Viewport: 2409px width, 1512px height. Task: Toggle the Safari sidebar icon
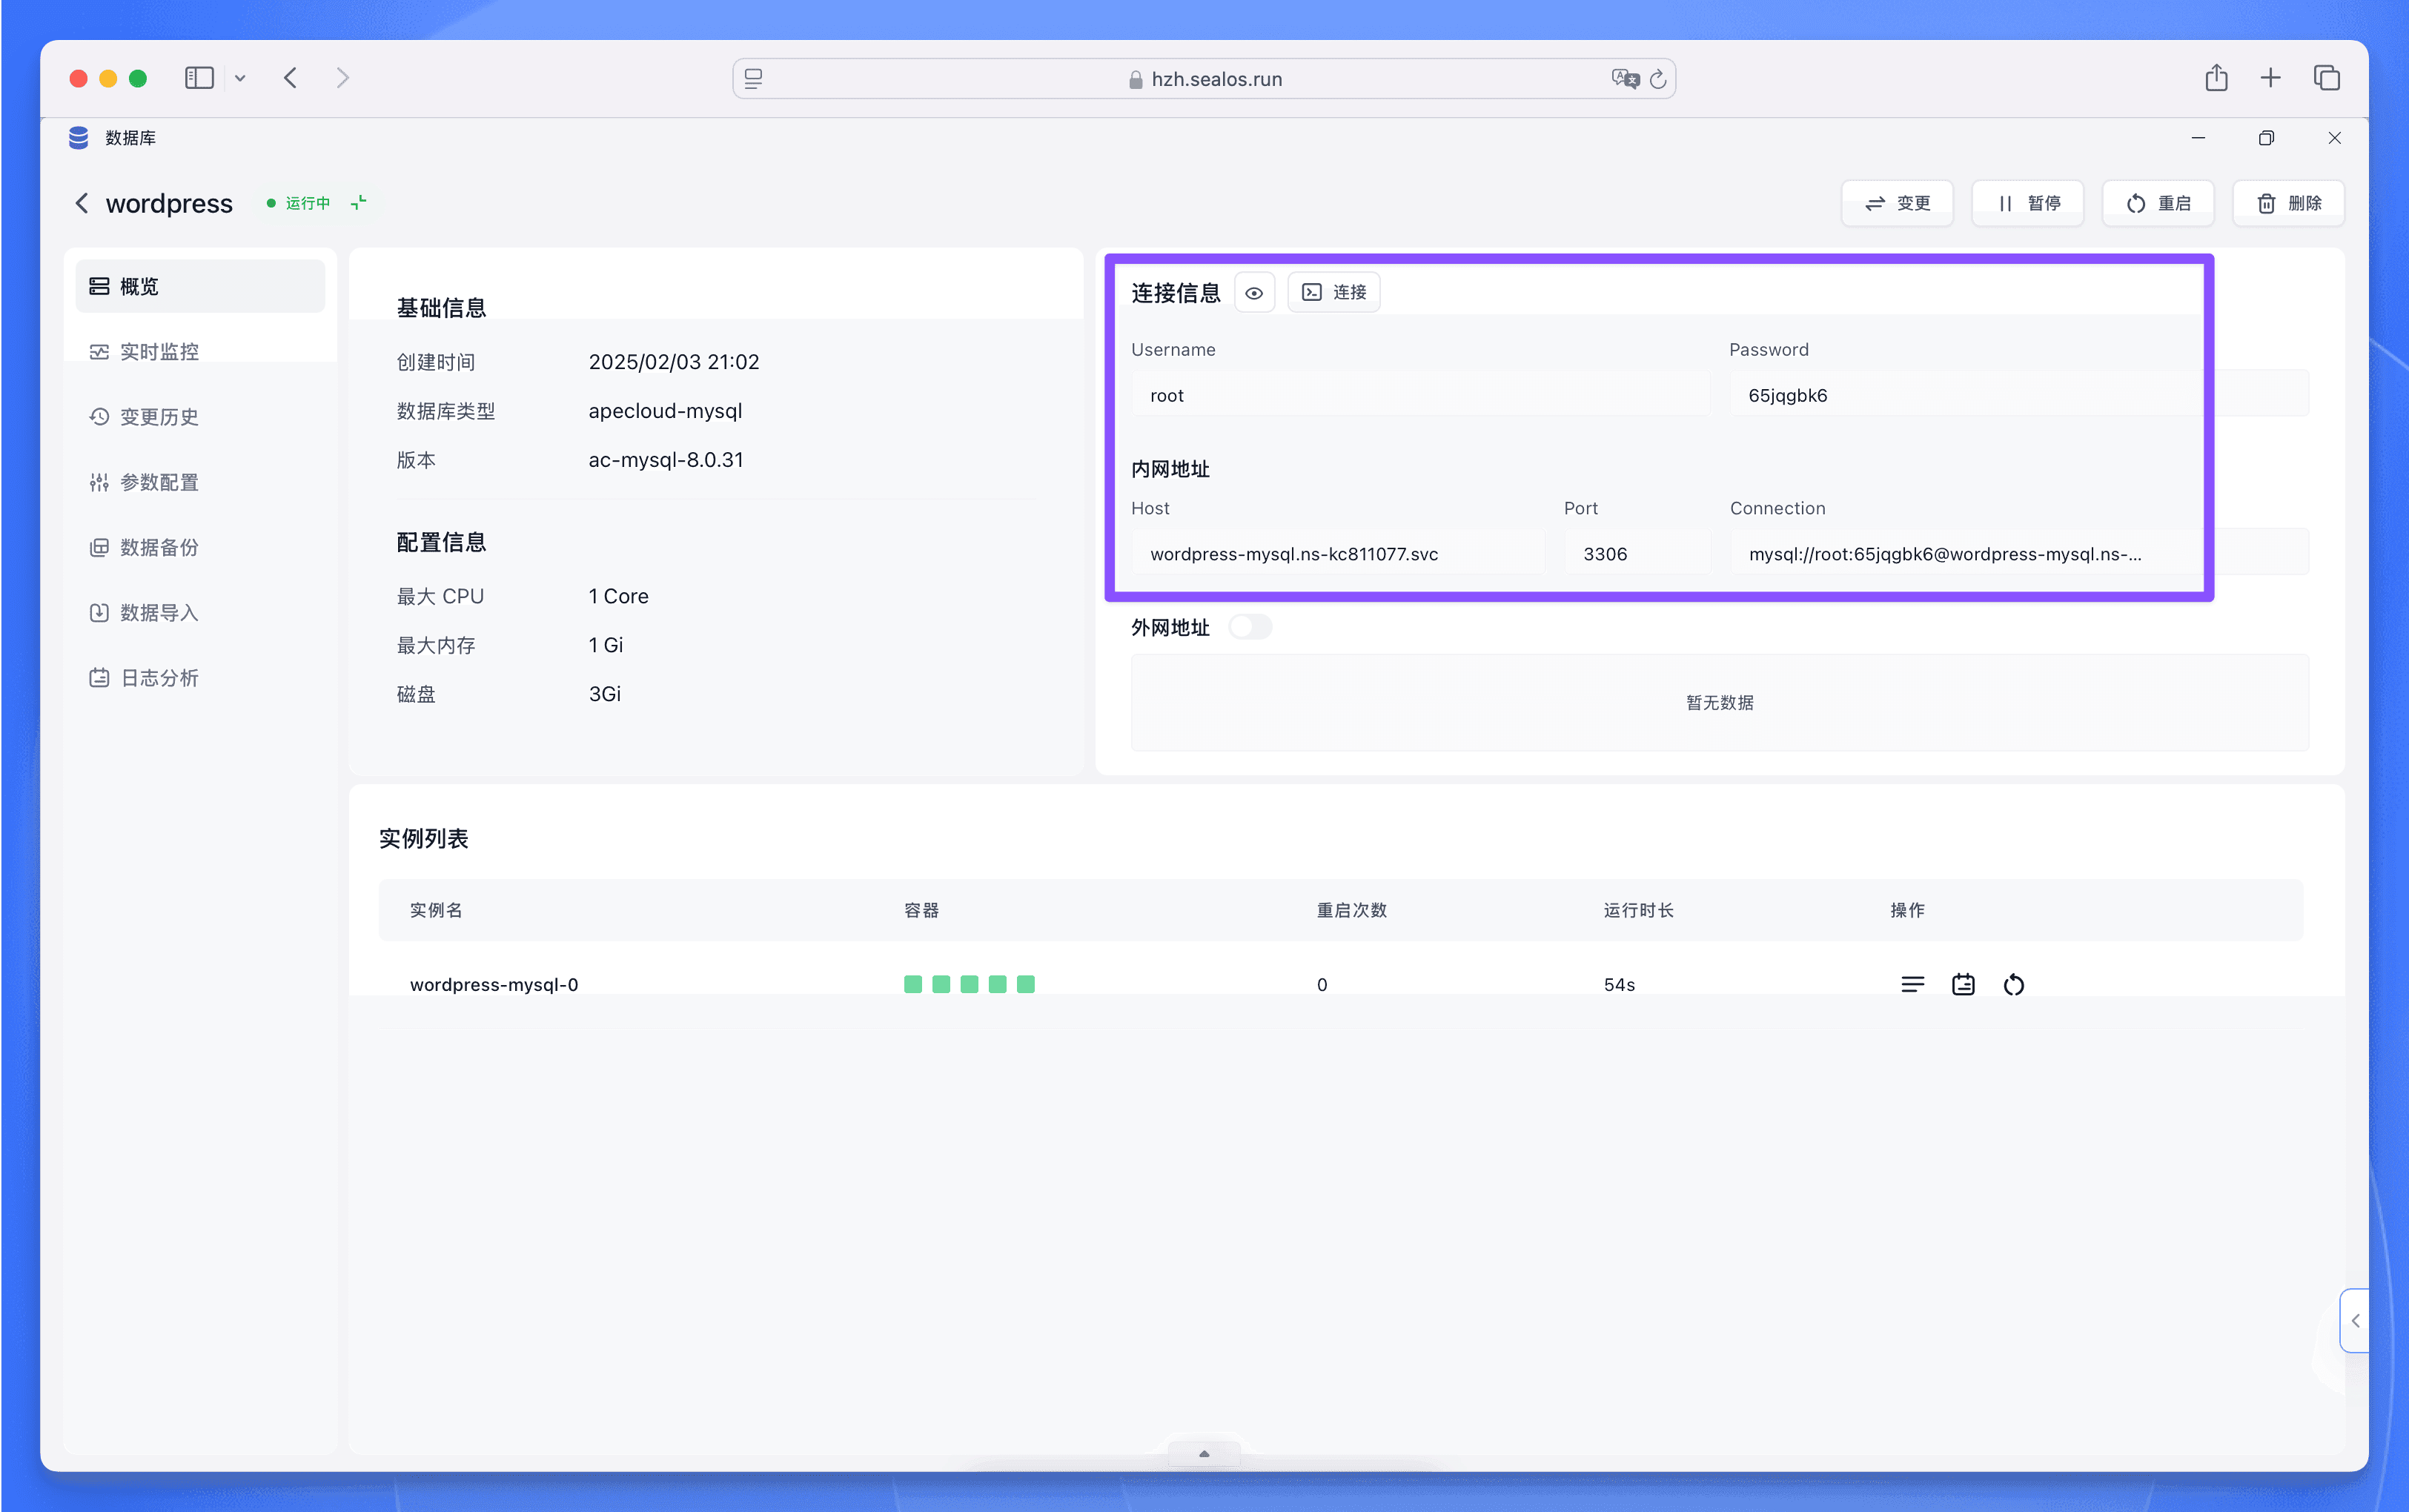click(199, 78)
